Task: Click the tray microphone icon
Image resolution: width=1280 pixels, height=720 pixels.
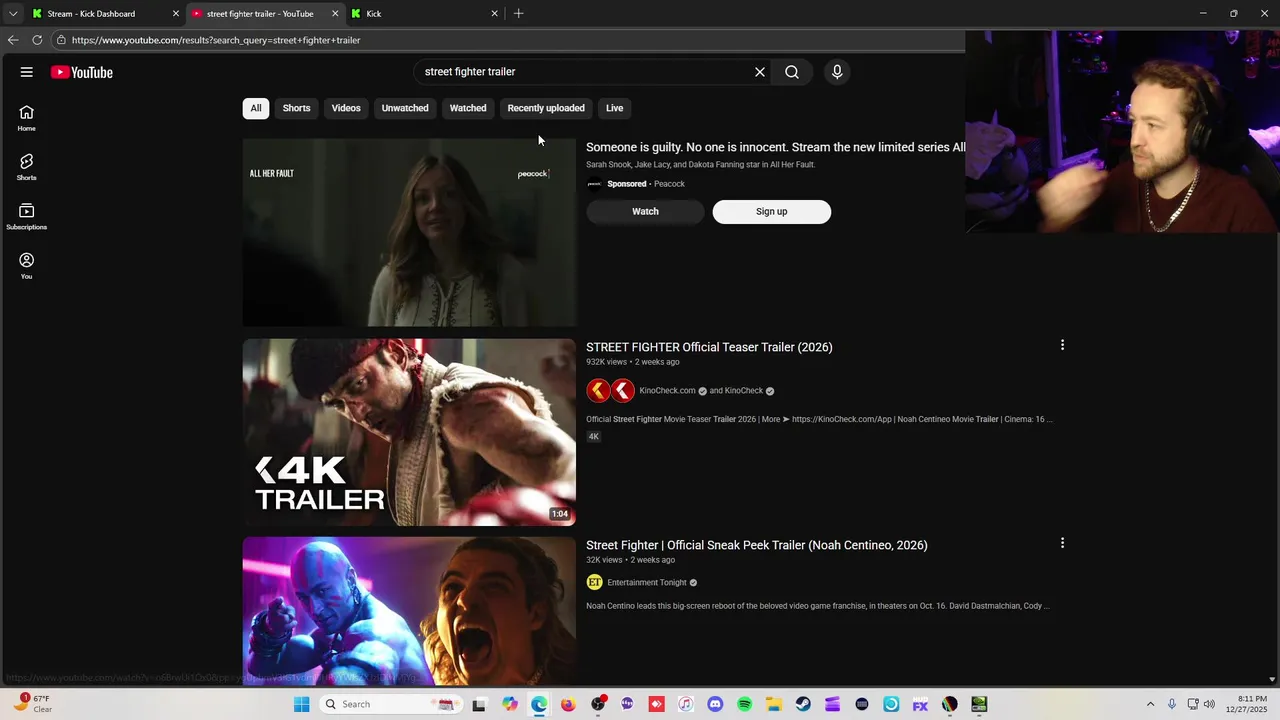Action: (x=1172, y=704)
